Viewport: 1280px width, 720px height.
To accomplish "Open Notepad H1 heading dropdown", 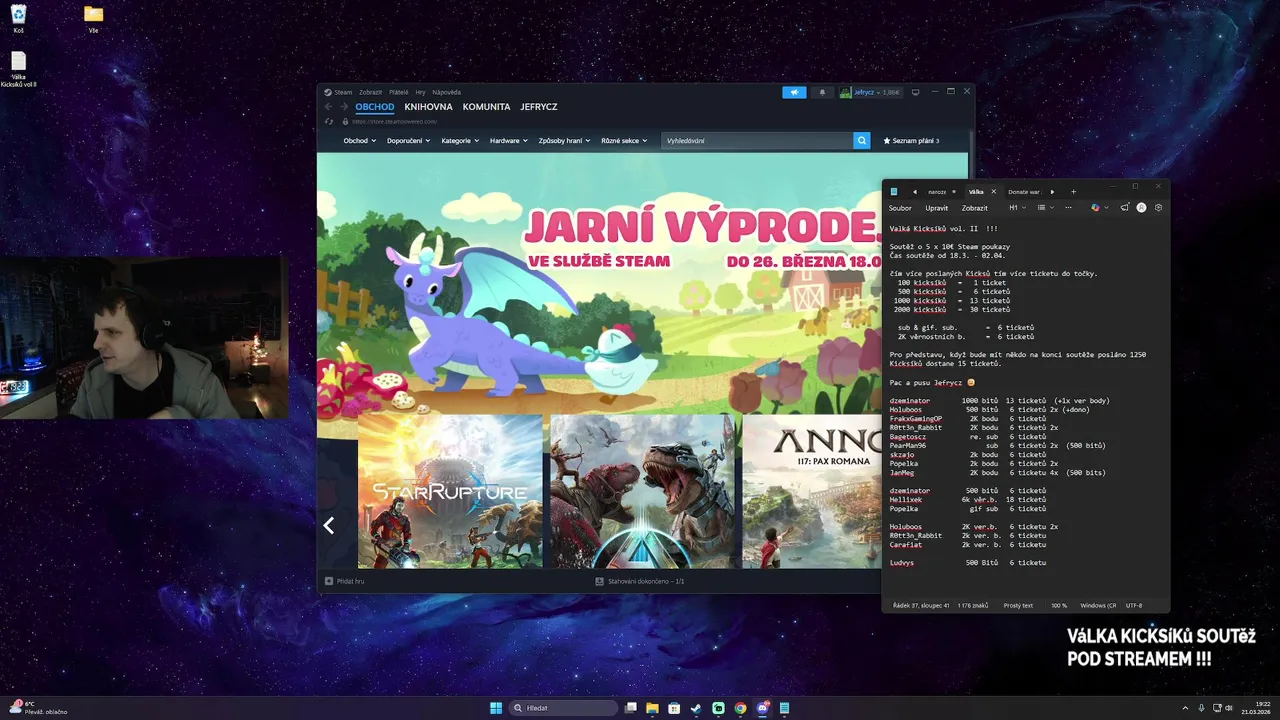I will pyautogui.click(x=1017, y=208).
